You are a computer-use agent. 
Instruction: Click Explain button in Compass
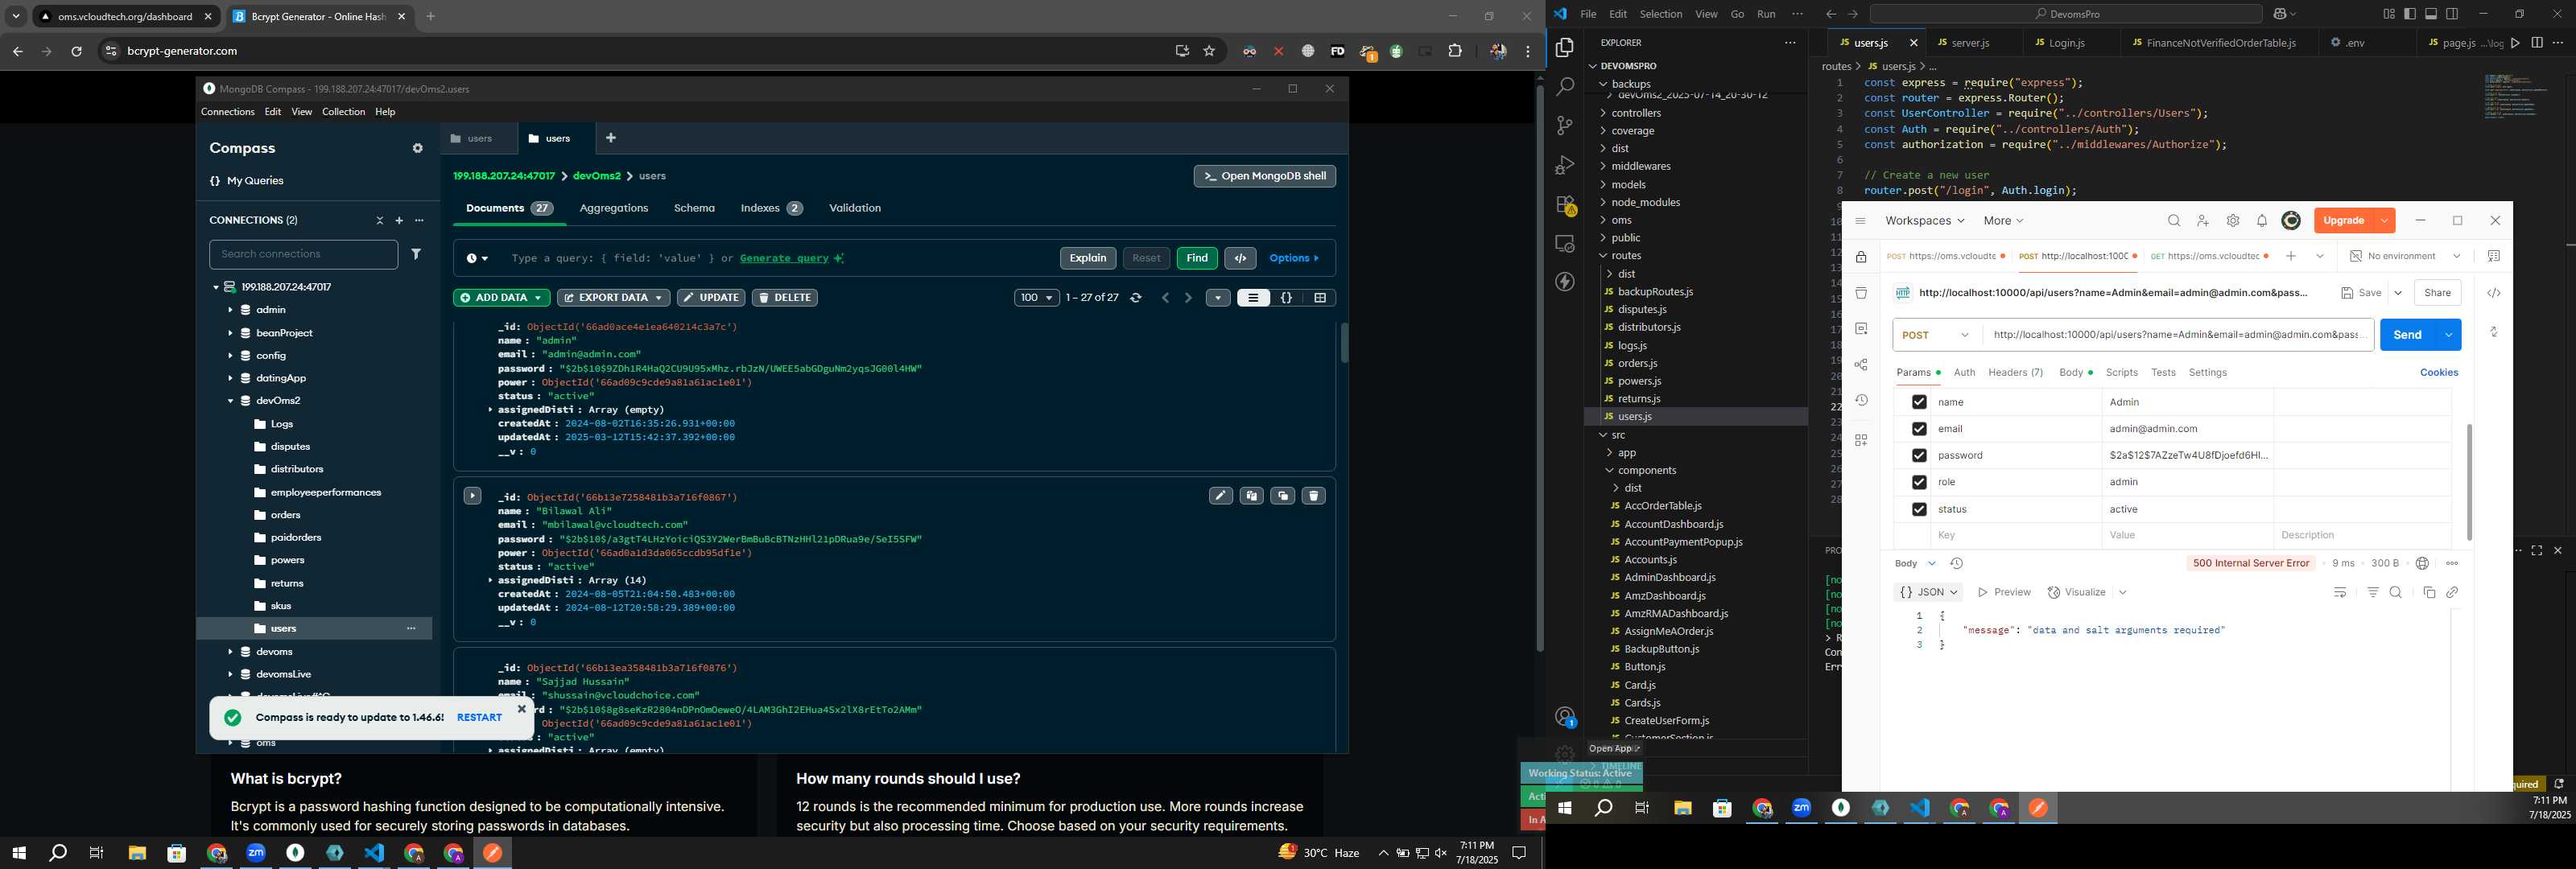click(x=1088, y=258)
